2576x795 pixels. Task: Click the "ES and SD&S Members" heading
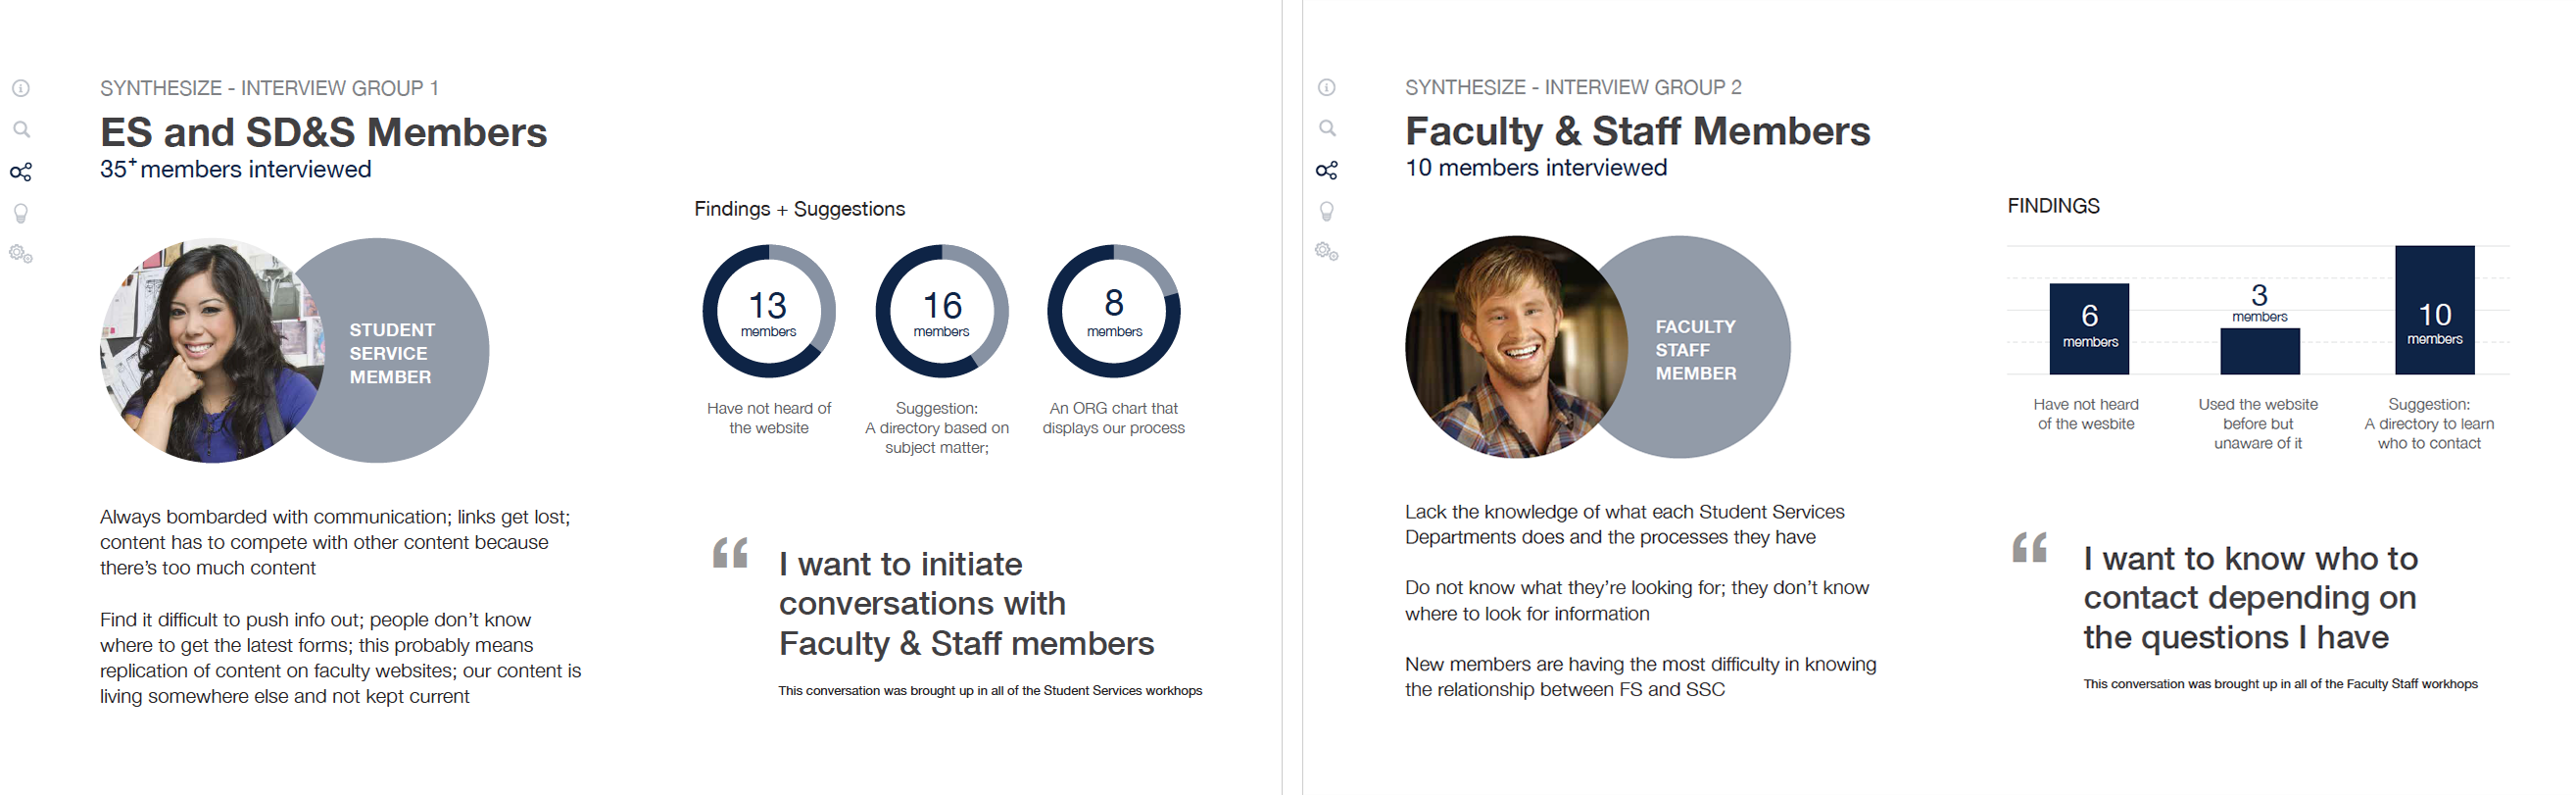pos(324,132)
